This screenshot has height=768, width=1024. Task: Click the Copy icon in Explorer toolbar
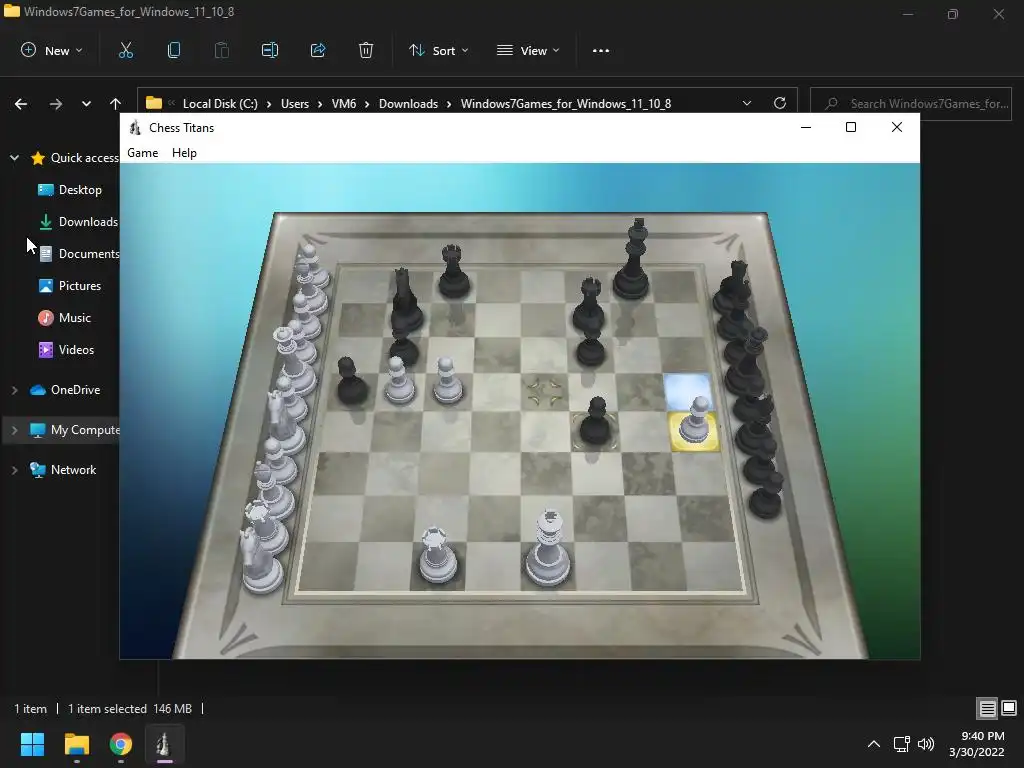174,50
